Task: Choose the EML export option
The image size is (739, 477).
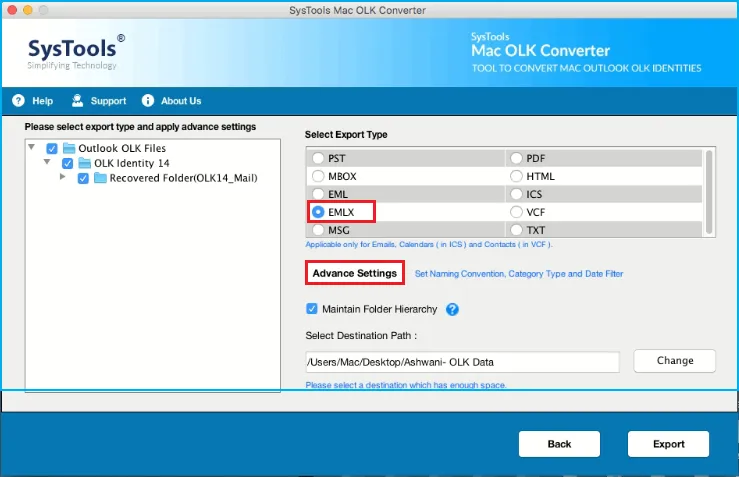Action: pos(318,194)
